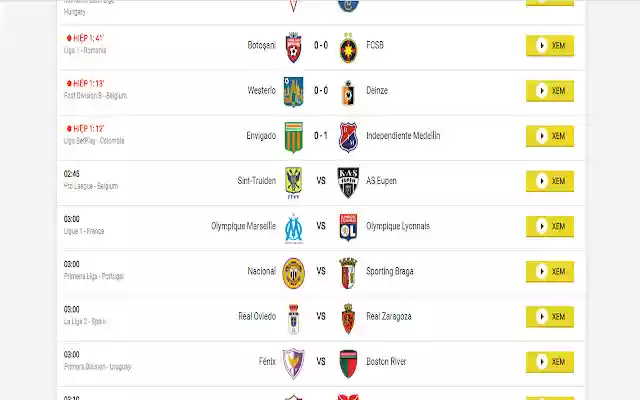Viewport: 640px width, 400px height.
Task: Click the Olympique Lyonnais crest
Action: (x=347, y=226)
